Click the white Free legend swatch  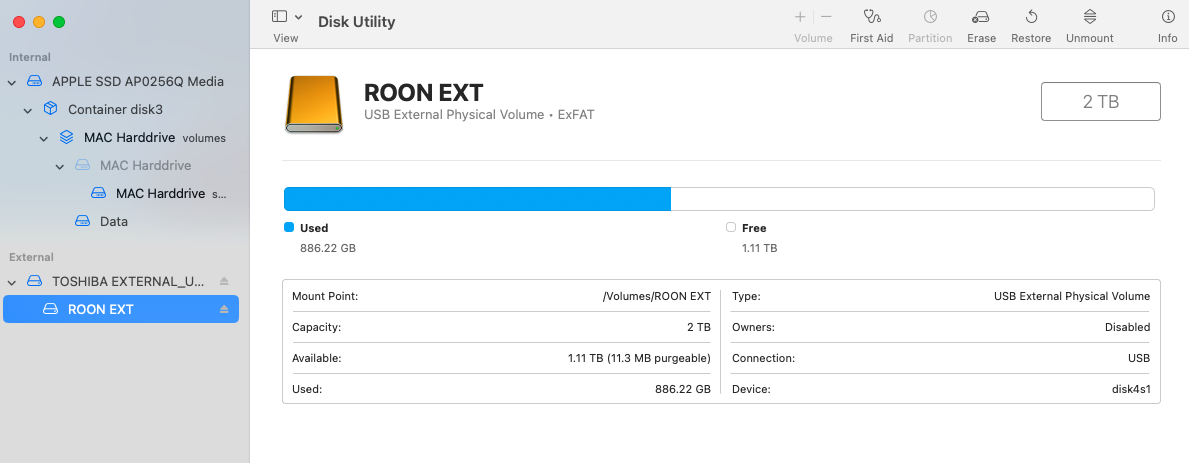(x=731, y=227)
